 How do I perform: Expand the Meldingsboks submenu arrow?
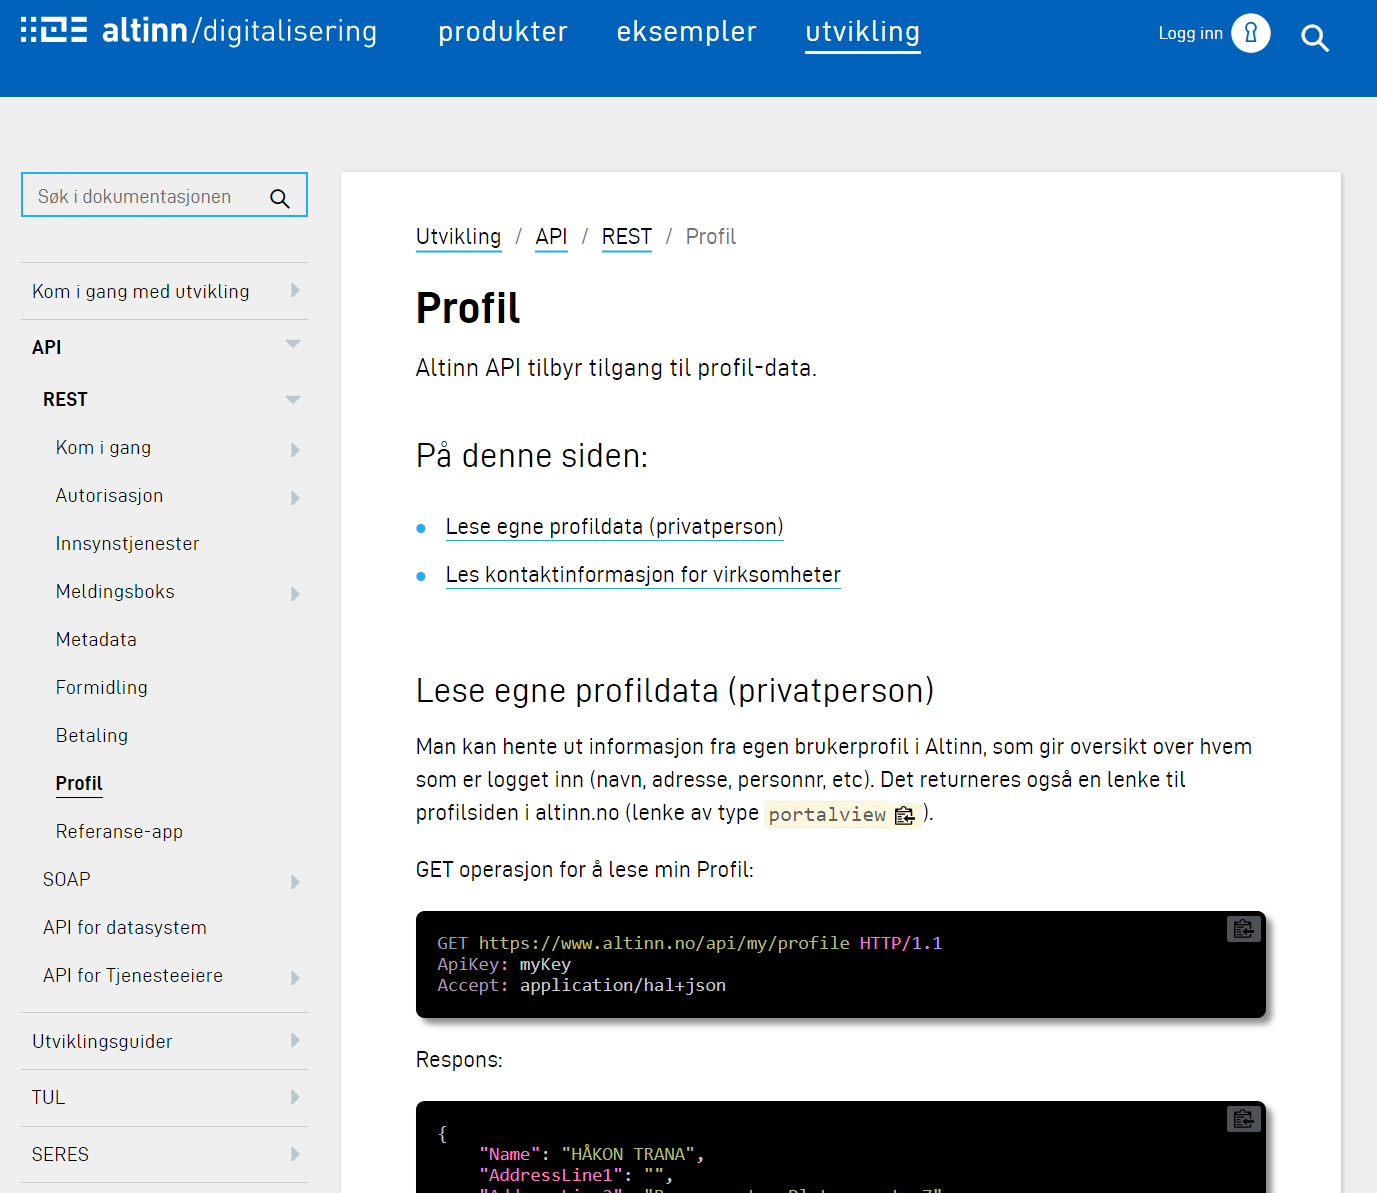[x=295, y=594]
